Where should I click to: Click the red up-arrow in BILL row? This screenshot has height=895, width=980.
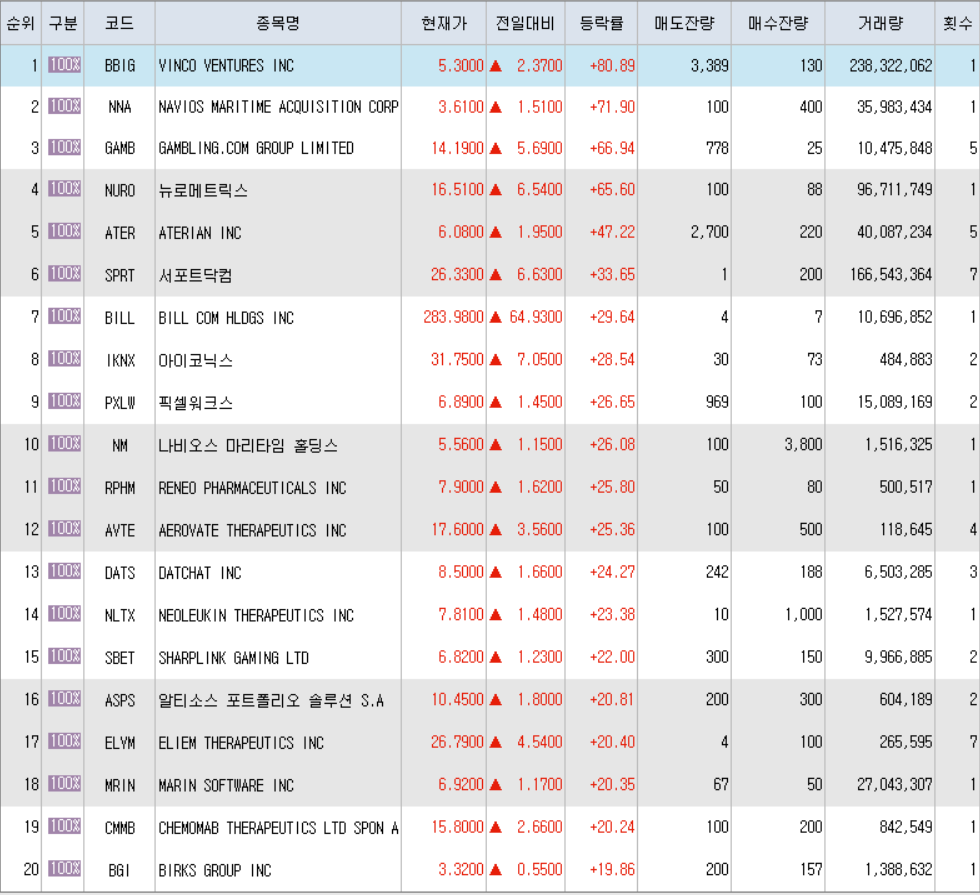coord(496,317)
